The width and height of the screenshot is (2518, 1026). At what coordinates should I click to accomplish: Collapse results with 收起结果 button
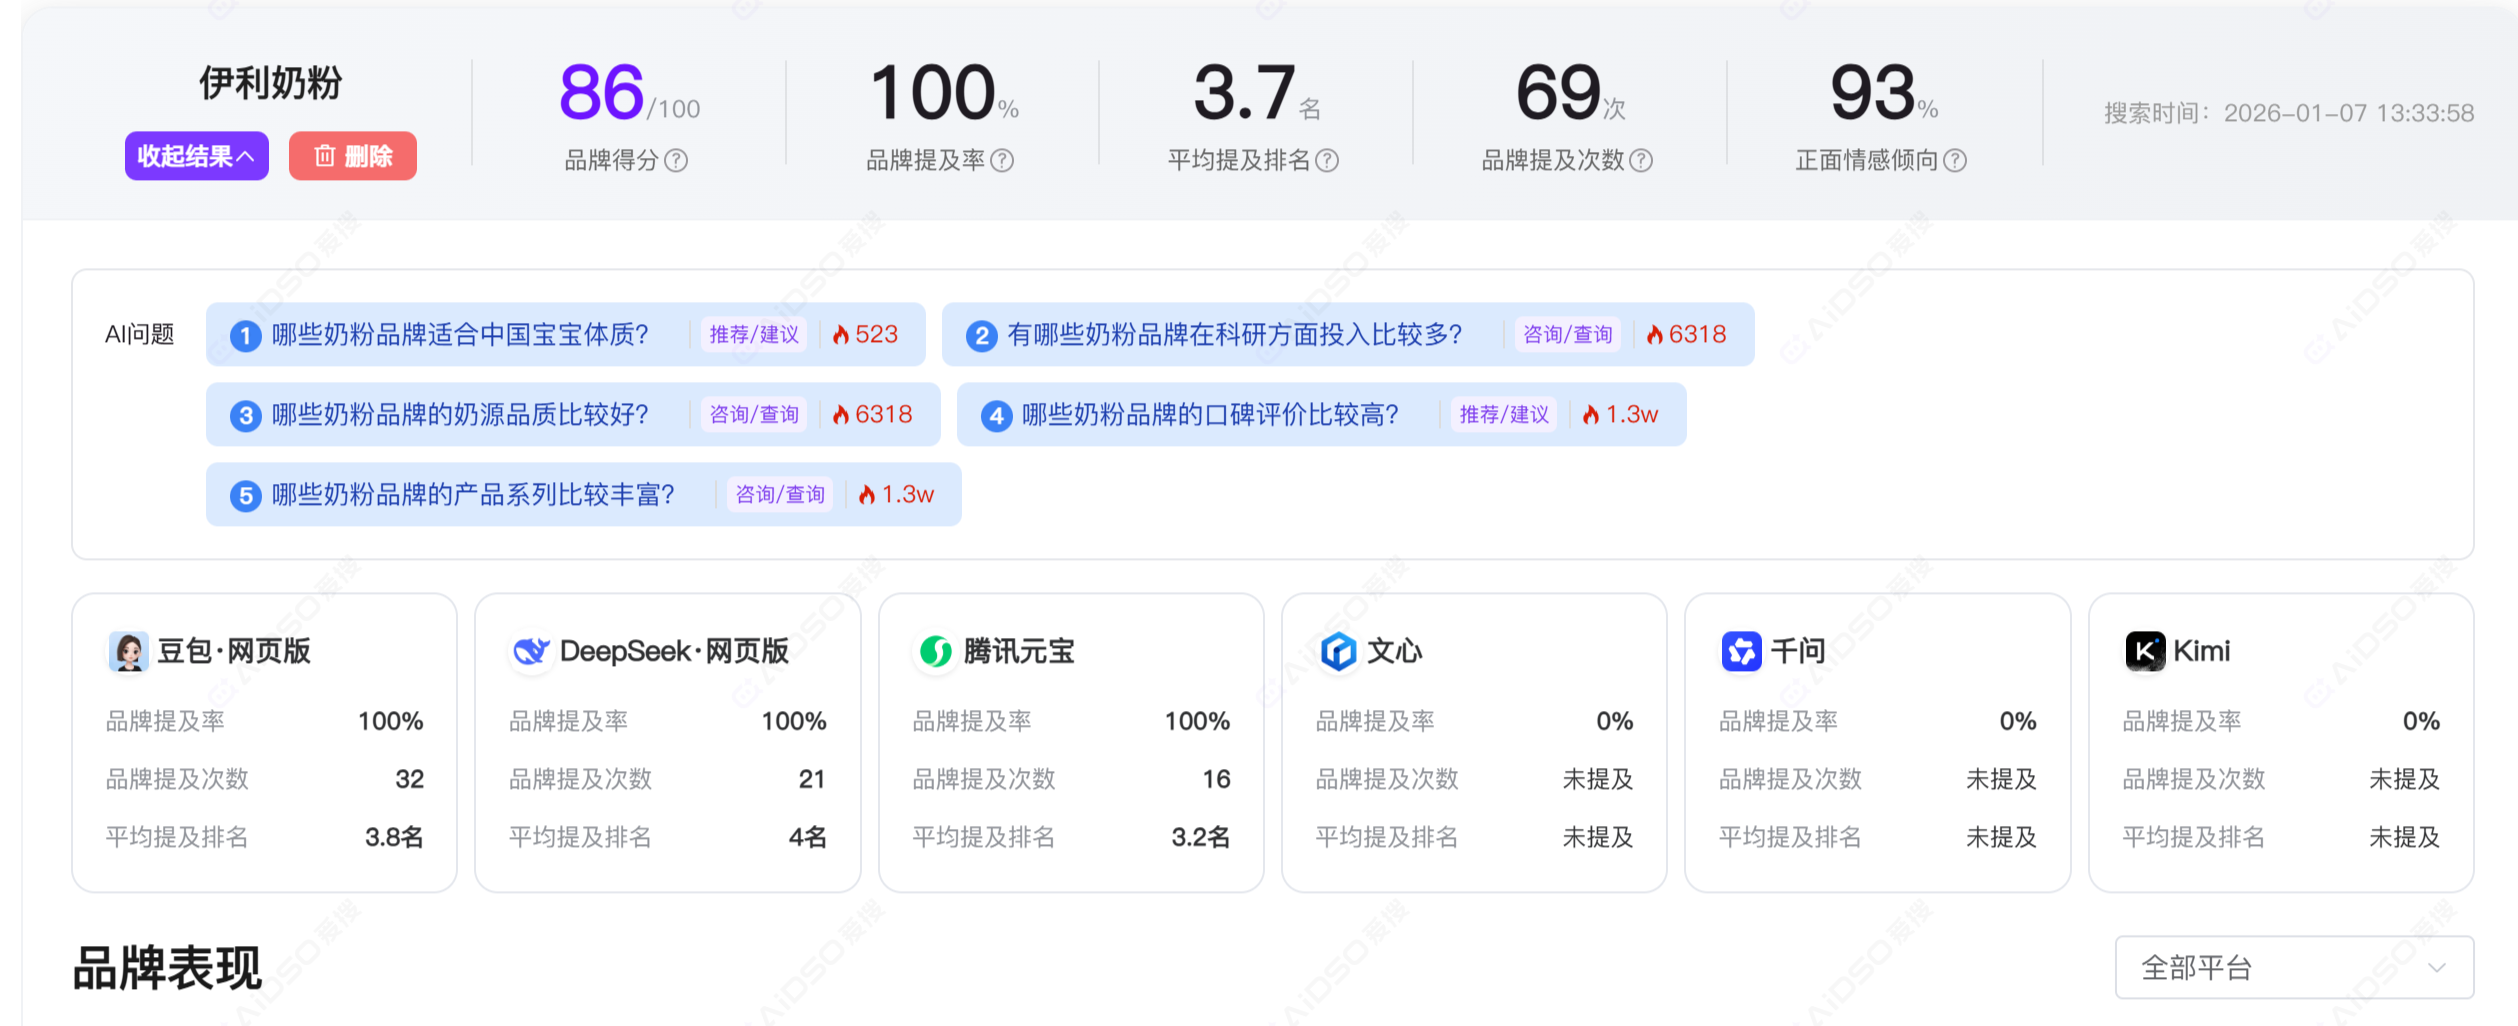click(196, 156)
